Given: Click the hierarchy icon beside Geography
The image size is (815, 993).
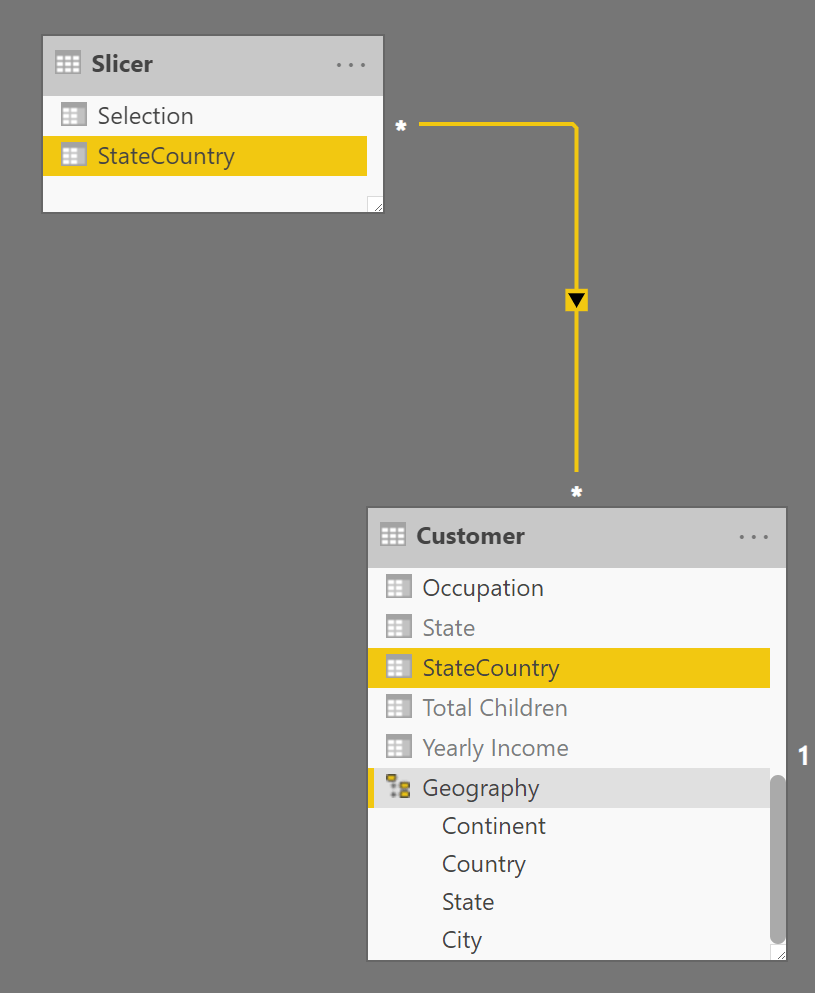Looking at the screenshot, I should click(x=398, y=787).
